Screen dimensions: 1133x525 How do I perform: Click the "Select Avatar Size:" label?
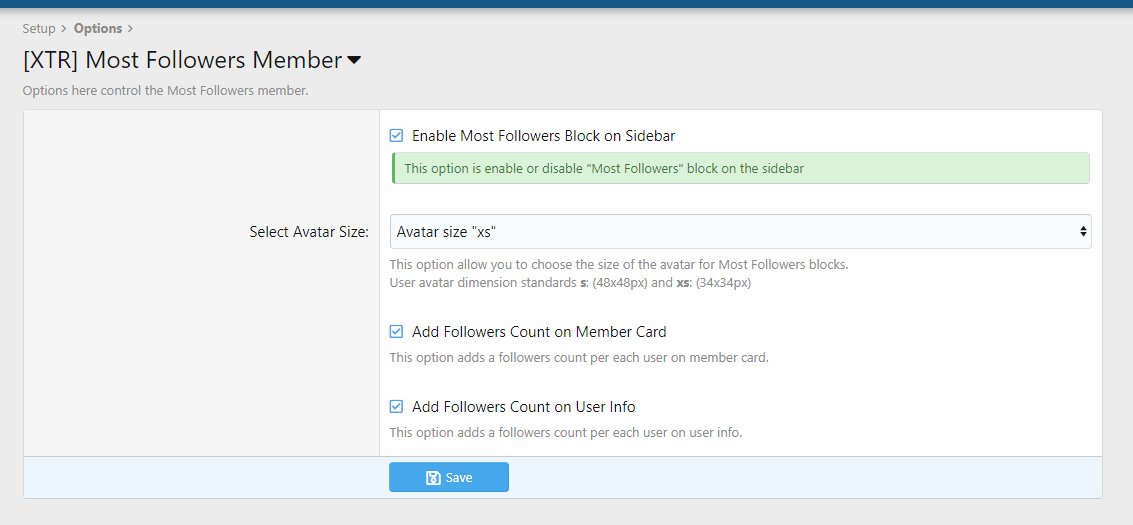pos(309,232)
